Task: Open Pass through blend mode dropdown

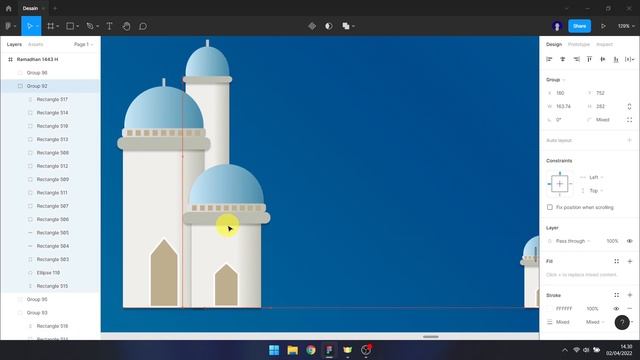Action: pyautogui.click(x=573, y=241)
